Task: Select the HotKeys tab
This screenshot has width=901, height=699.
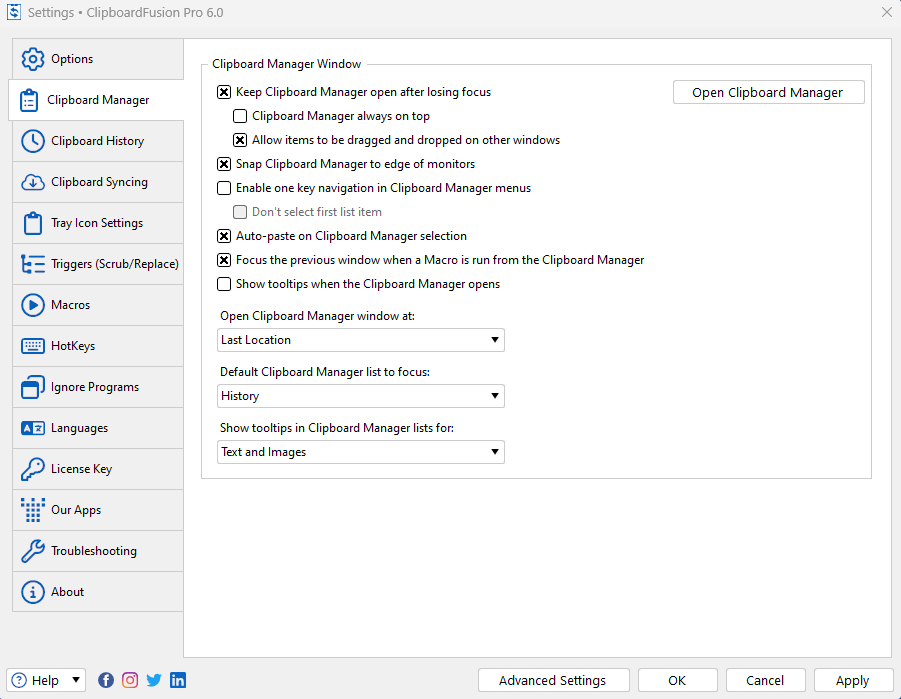Action: pos(98,346)
